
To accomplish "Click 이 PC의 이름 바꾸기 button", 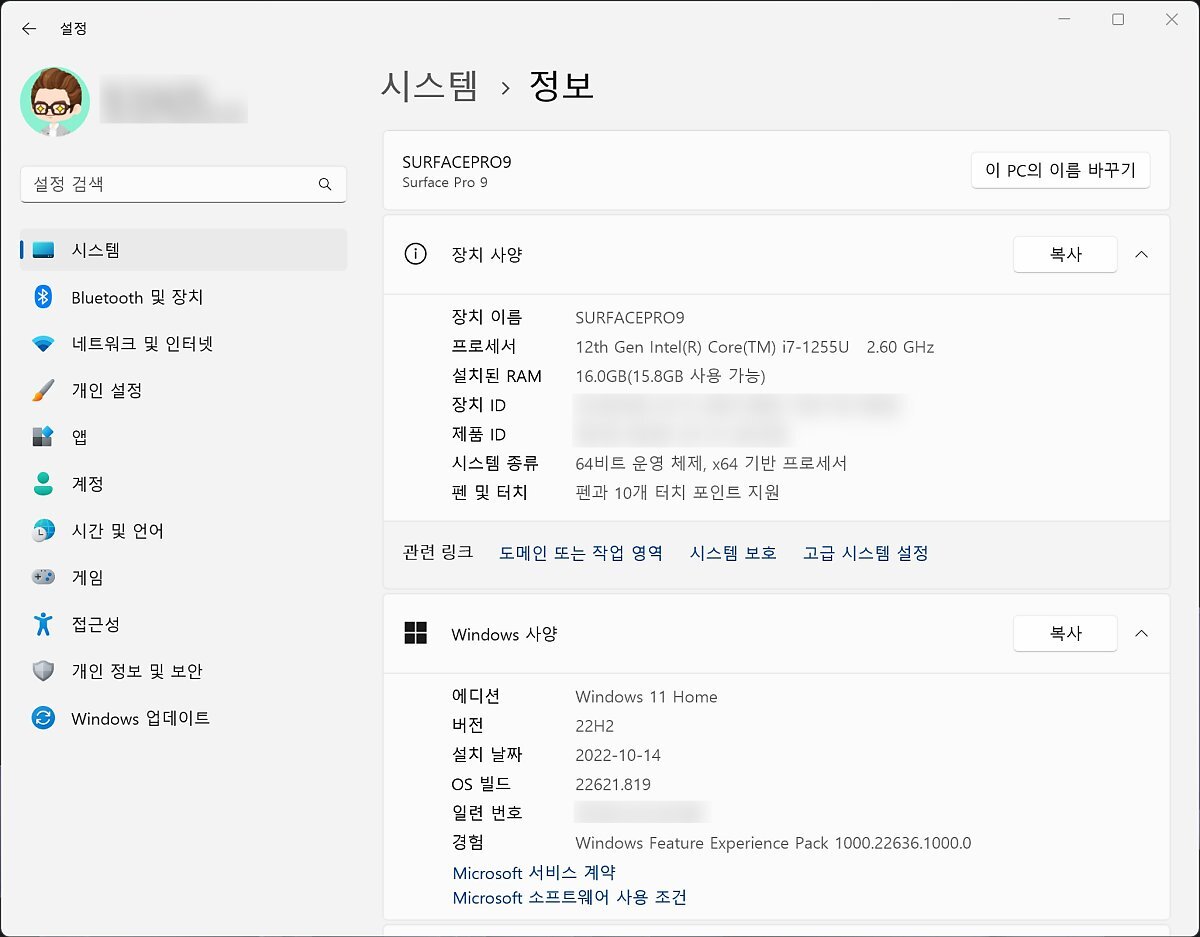I will click(1060, 170).
